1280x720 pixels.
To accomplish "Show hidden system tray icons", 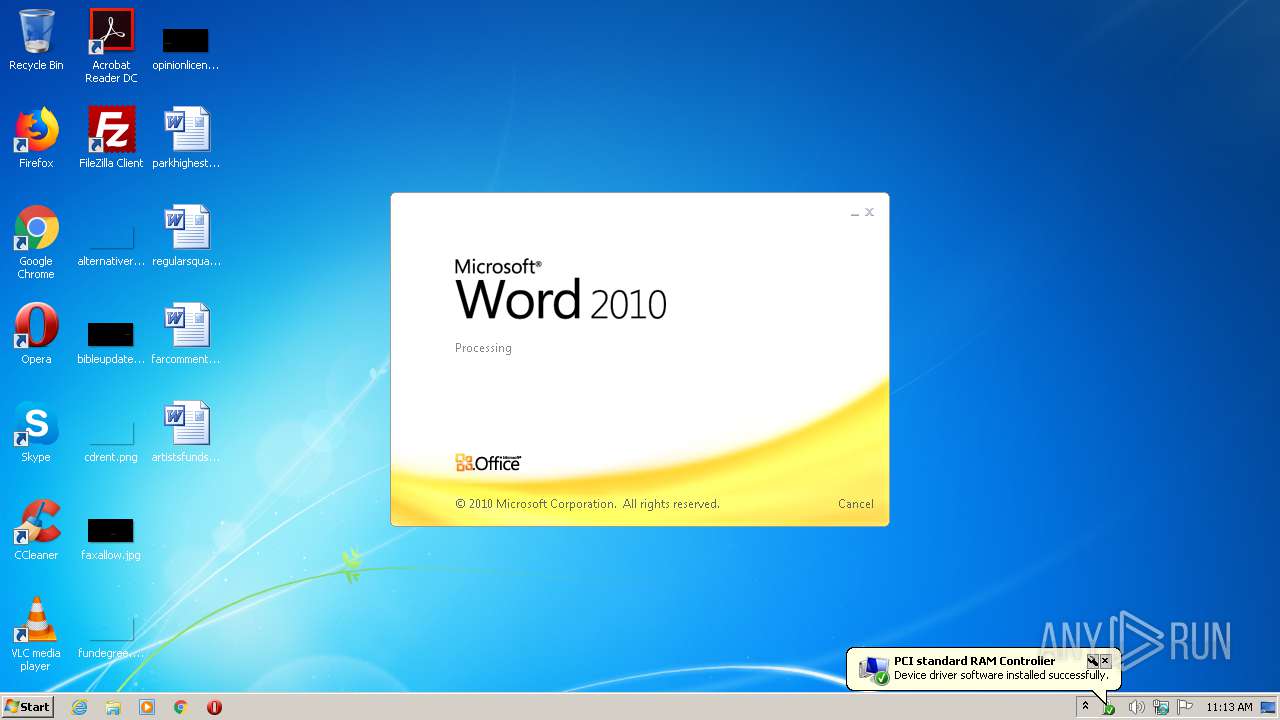I will tap(1085, 707).
